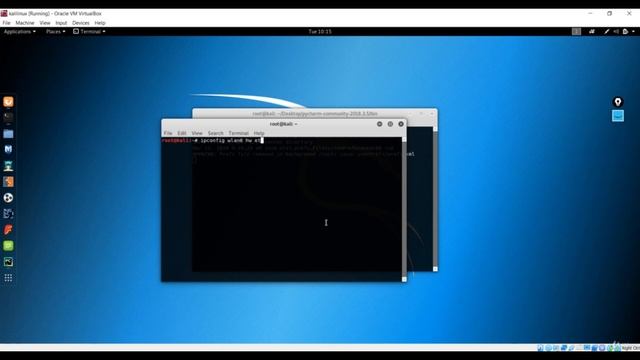
Task: Open the Terminal app menu in the top panel
Action: coord(89,31)
